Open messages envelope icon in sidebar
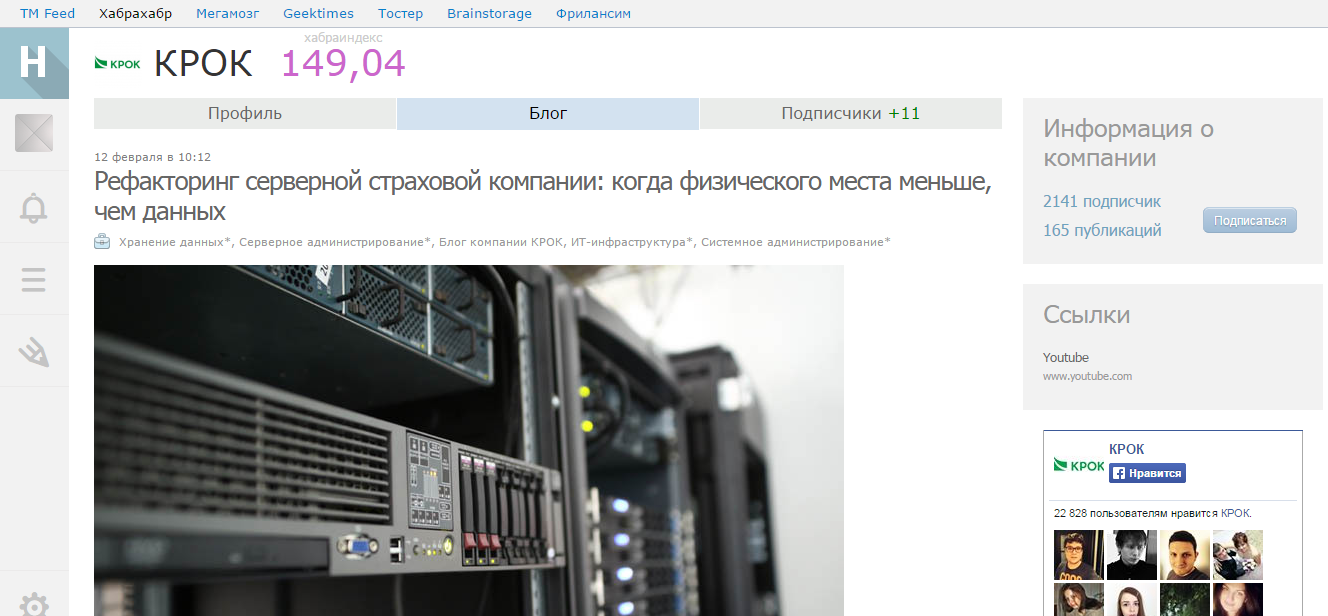The height and width of the screenshot is (616, 1328). [x=34, y=134]
